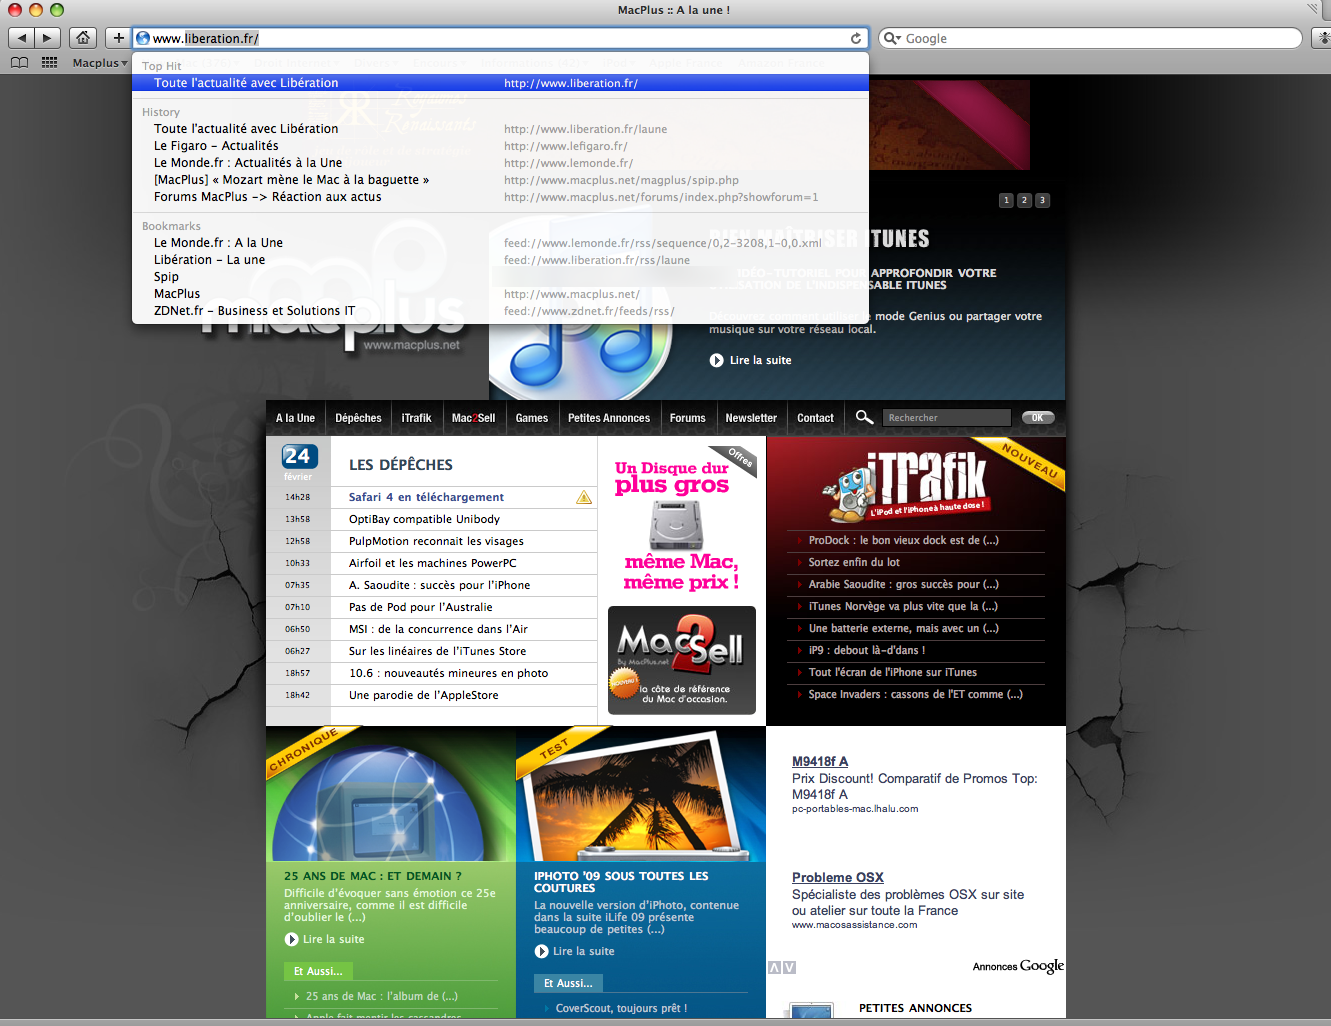Image resolution: width=1331 pixels, height=1026 pixels.
Task: Open Top Sites grid icon
Action: pyautogui.click(x=49, y=62)
